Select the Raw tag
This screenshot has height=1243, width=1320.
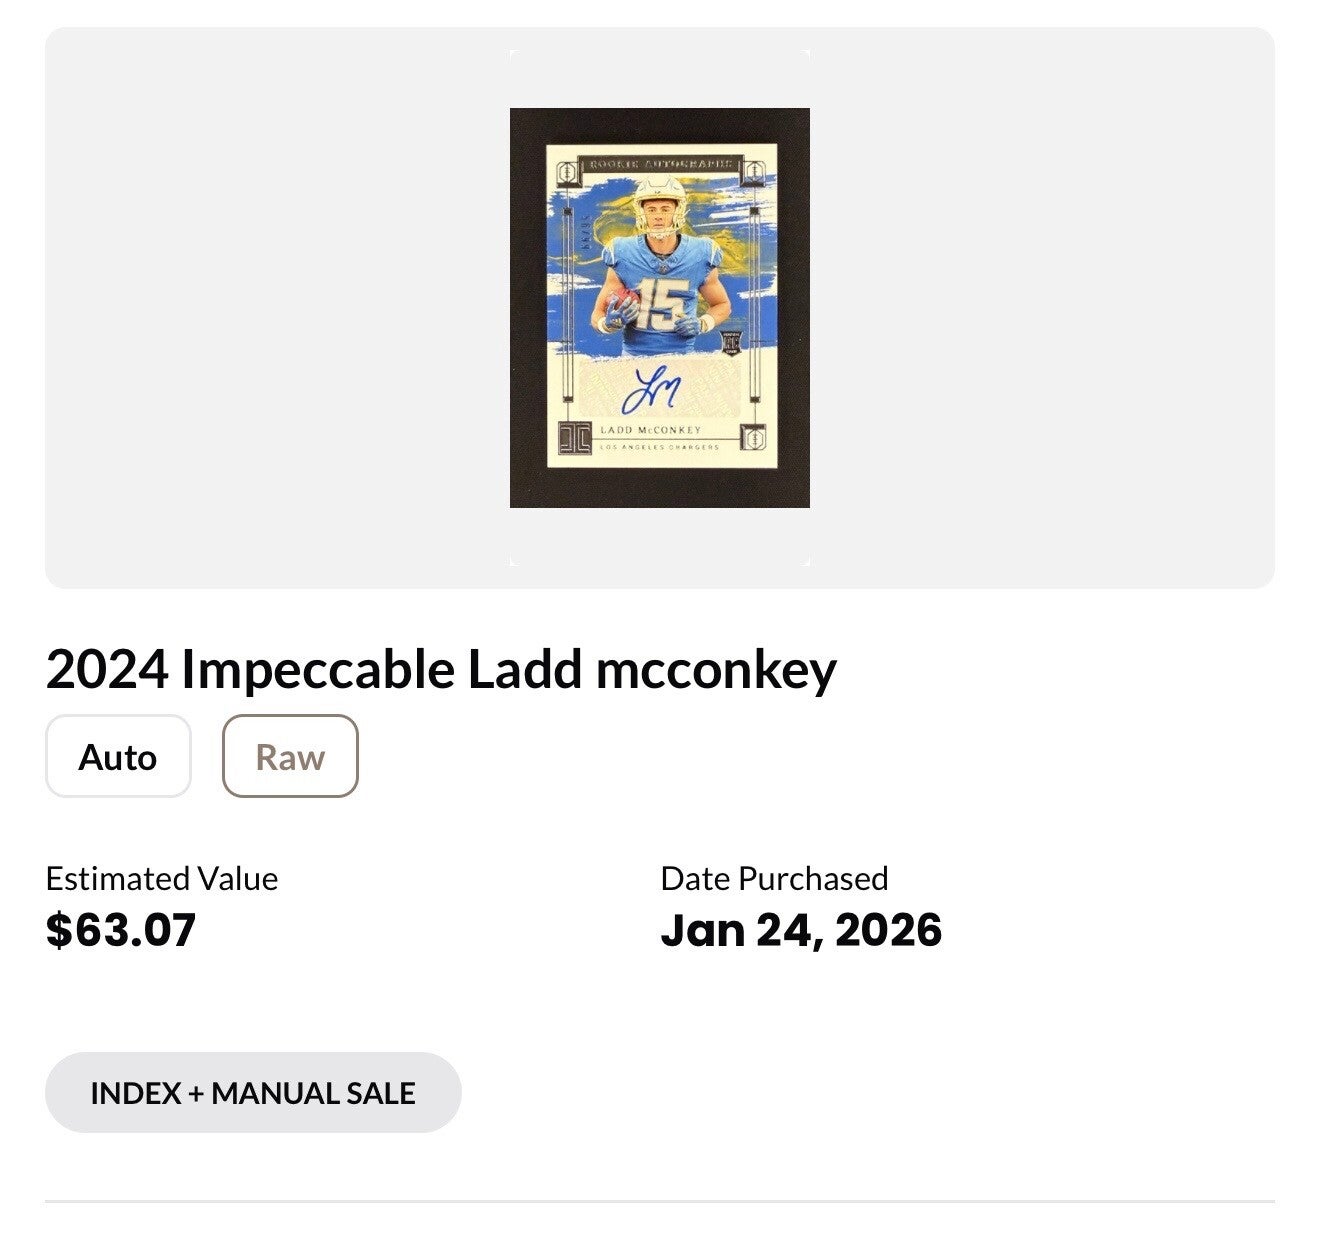point(290,757)
